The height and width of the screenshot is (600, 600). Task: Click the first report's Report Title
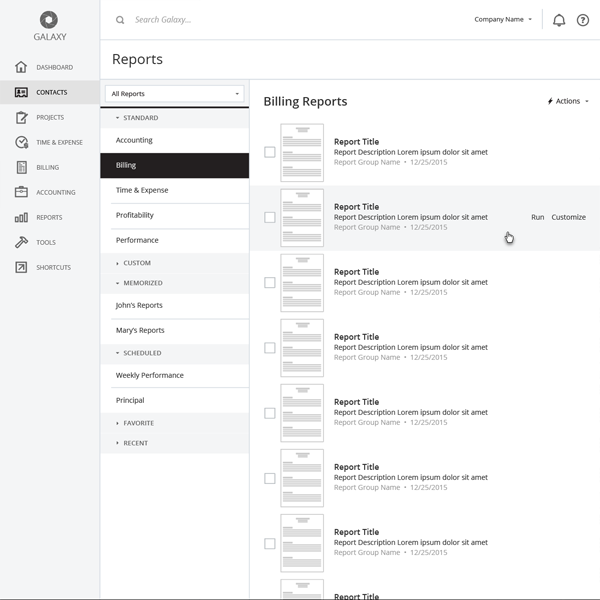356,142
